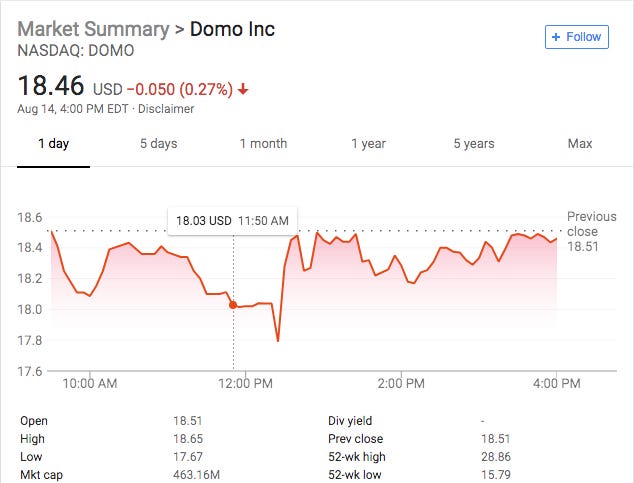The height and width of the screenshot is (483, 634).
Task: Click the Market Summary breadcrumb
Action: (x=93, y=29)
